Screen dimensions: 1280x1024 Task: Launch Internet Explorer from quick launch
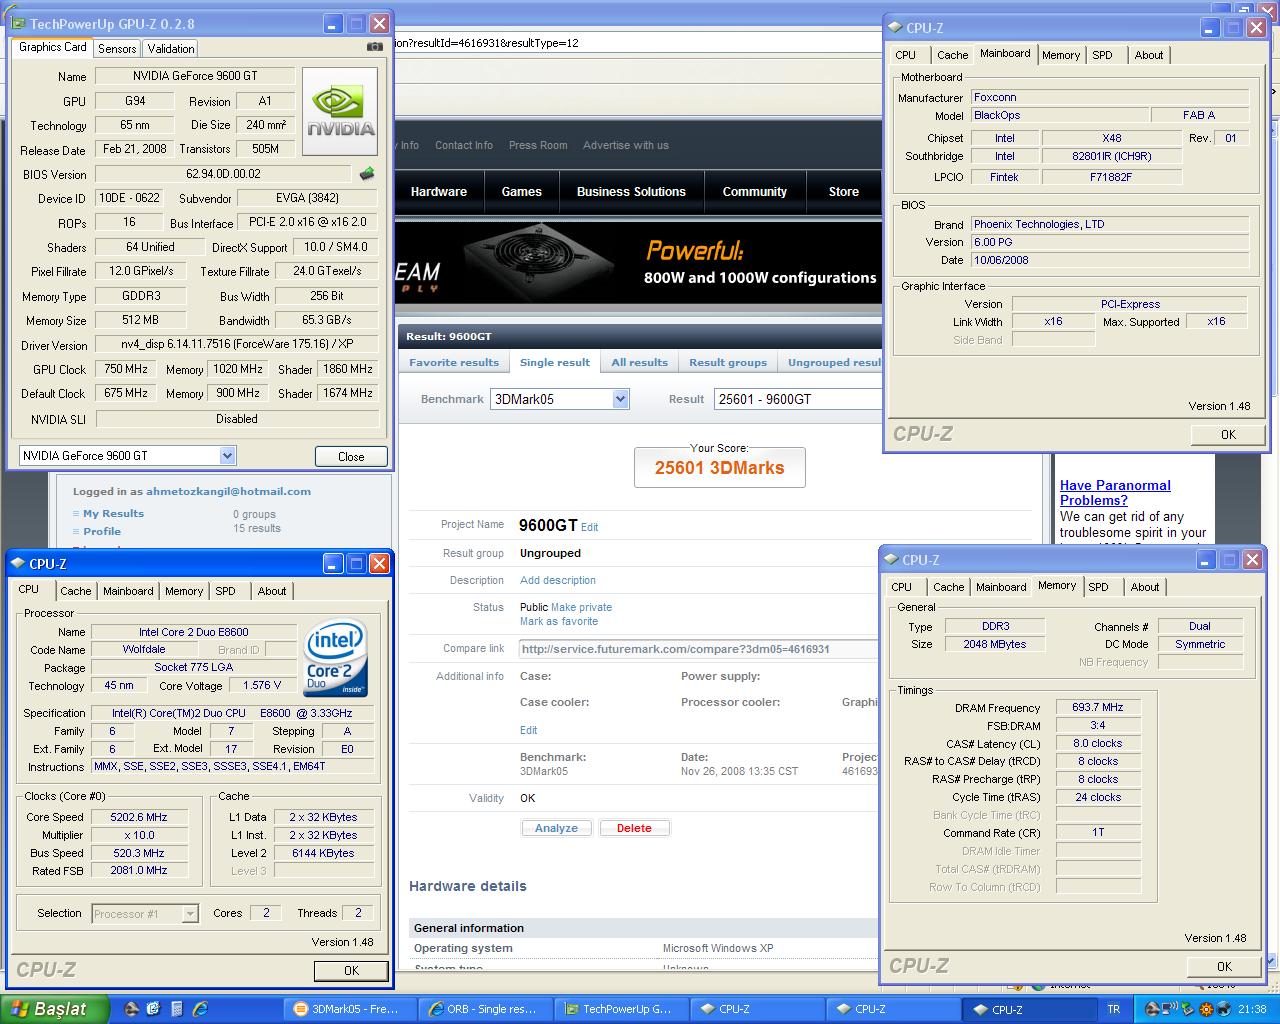(x=201, y=1009)
